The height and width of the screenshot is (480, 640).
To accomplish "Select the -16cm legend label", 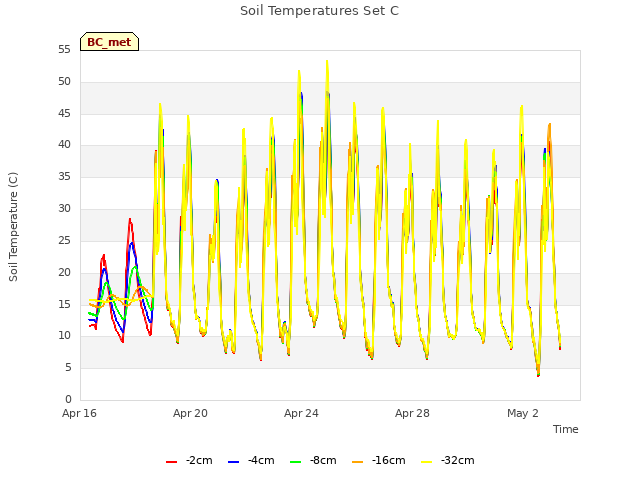I will coord(389,460).
